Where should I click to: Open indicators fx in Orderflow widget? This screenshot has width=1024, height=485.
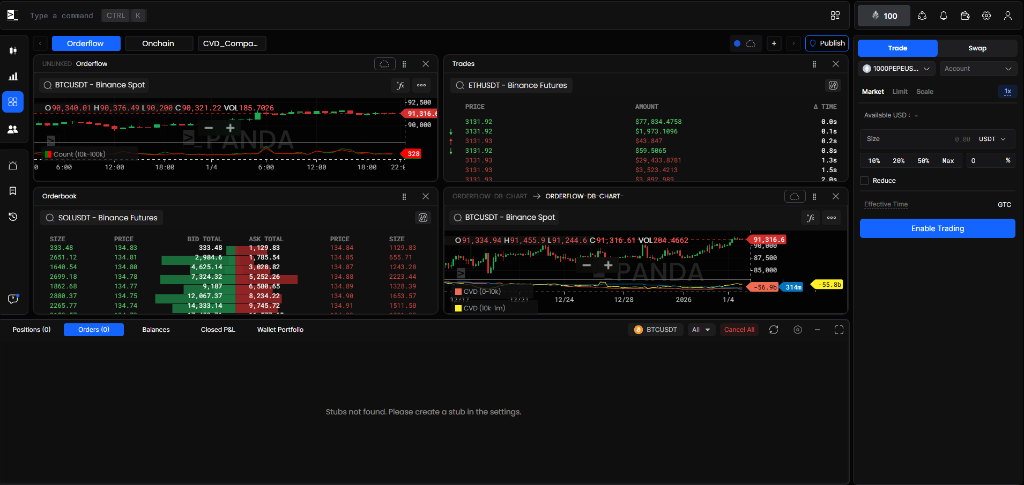(x=400, y=85)
